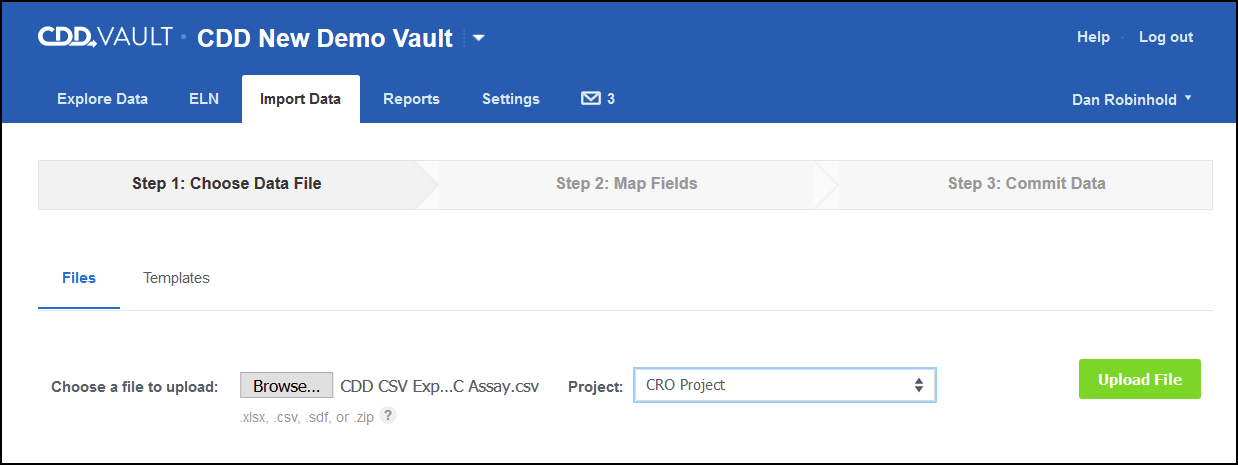
Task: Open the ELN tab
Action: pyautogui.click(x=204, y=99)
